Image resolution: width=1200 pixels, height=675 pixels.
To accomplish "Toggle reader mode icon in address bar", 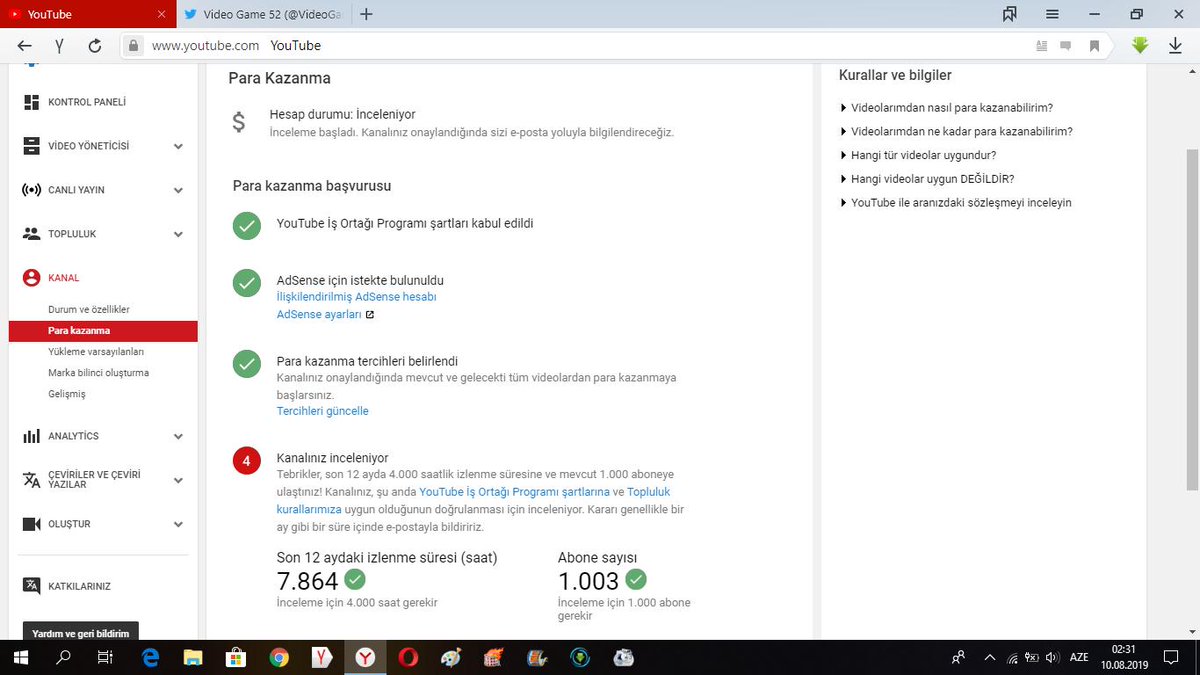I will [x=1042, y=45].
